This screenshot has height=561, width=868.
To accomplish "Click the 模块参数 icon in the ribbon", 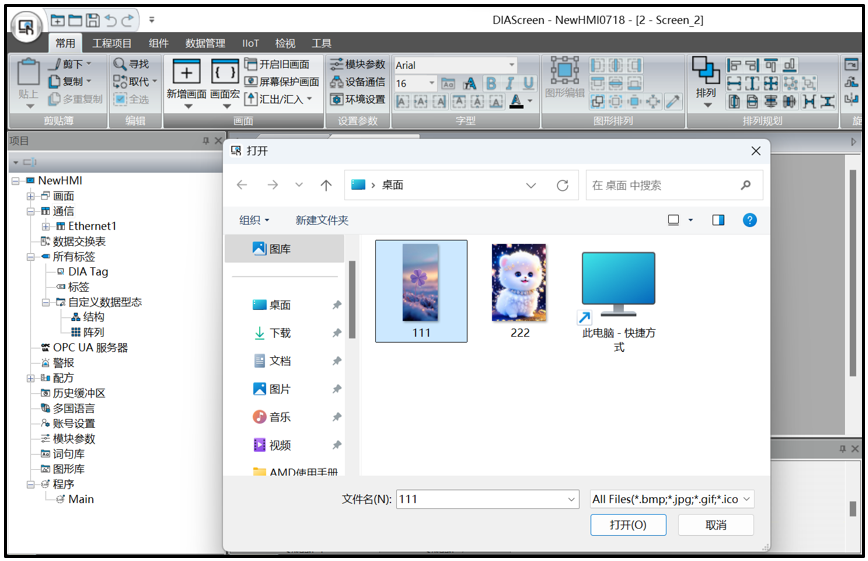I will (x=357, y=65).
